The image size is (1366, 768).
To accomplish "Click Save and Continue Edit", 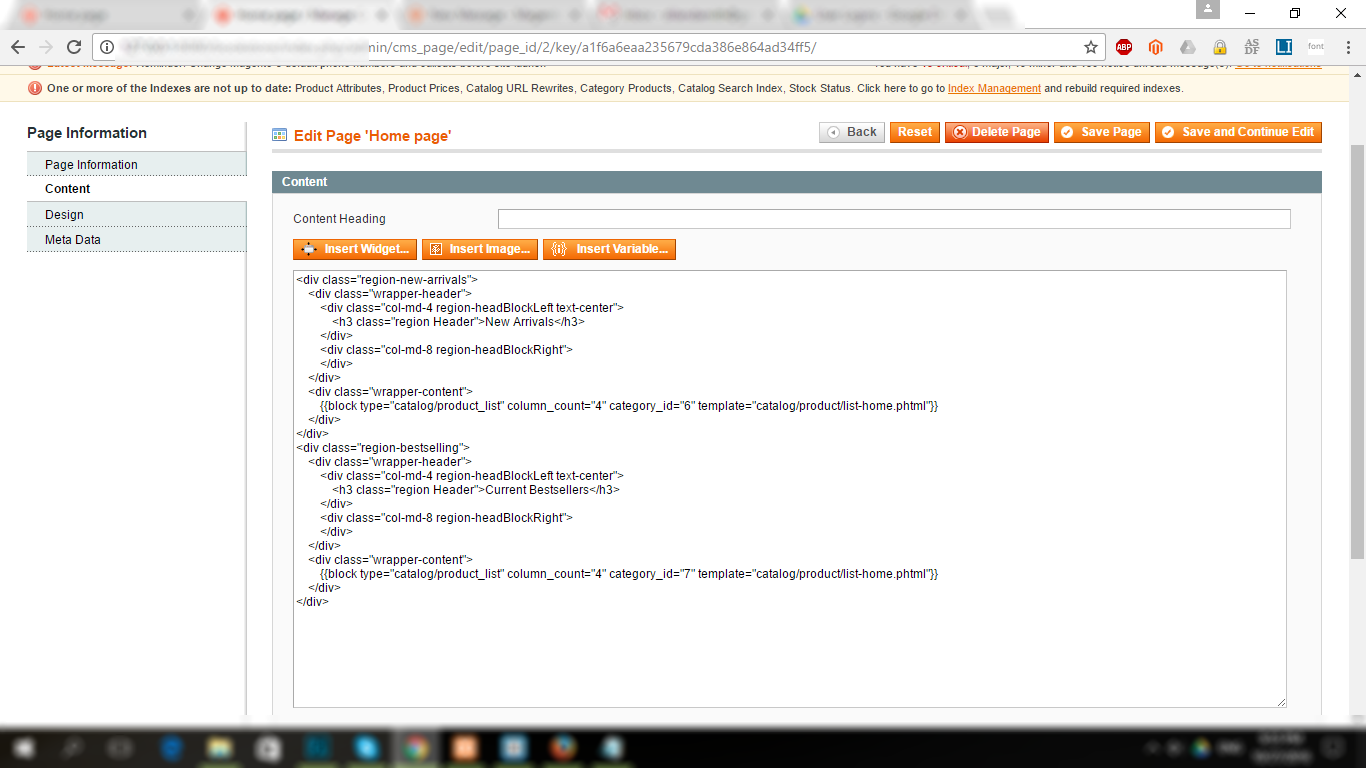I will click(1238, 132).
